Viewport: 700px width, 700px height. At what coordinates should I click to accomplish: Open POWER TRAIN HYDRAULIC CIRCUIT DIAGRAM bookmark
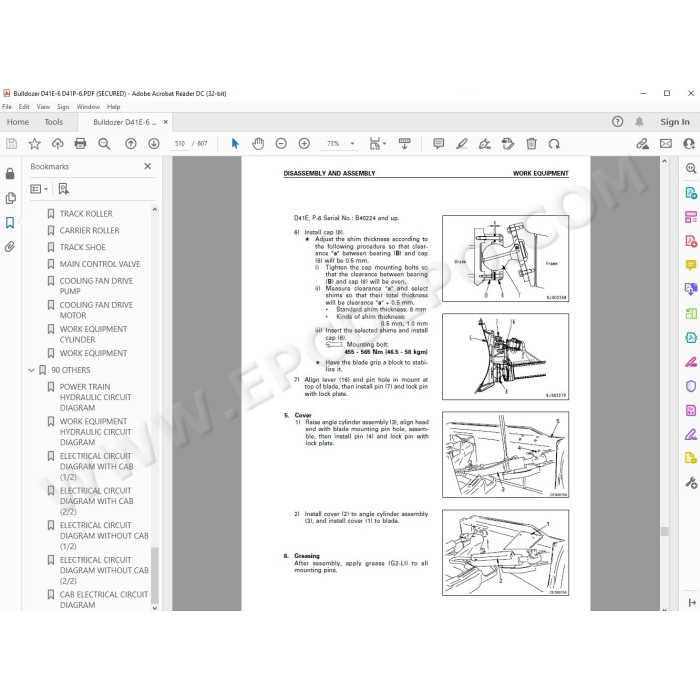click(95, 397)
